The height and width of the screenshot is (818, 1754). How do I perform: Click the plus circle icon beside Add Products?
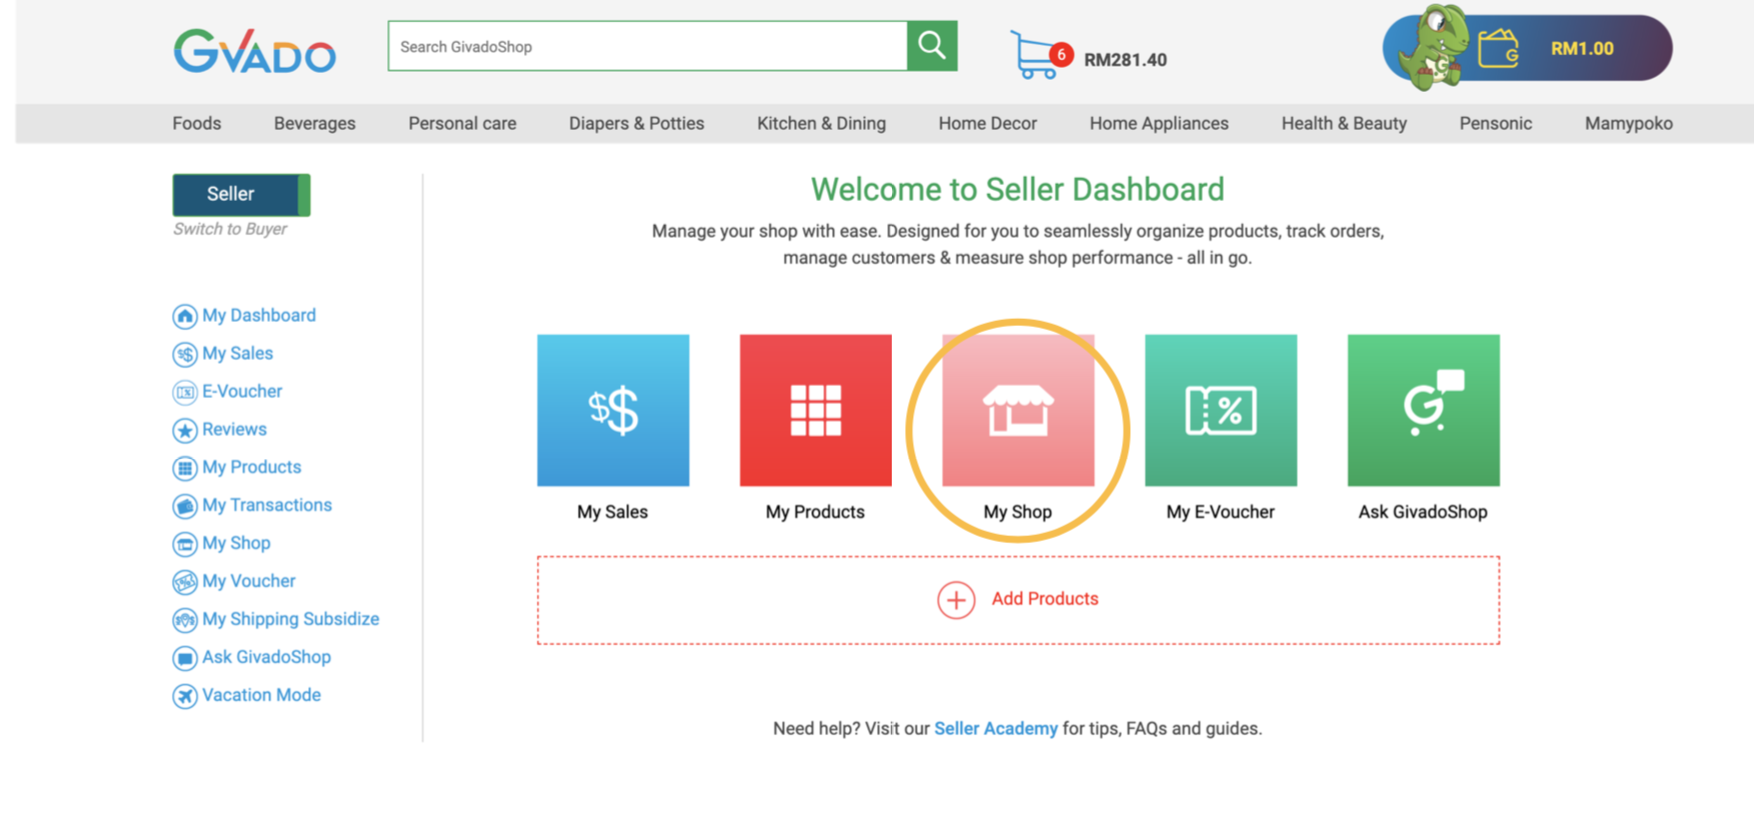click(x=956, y=600)
